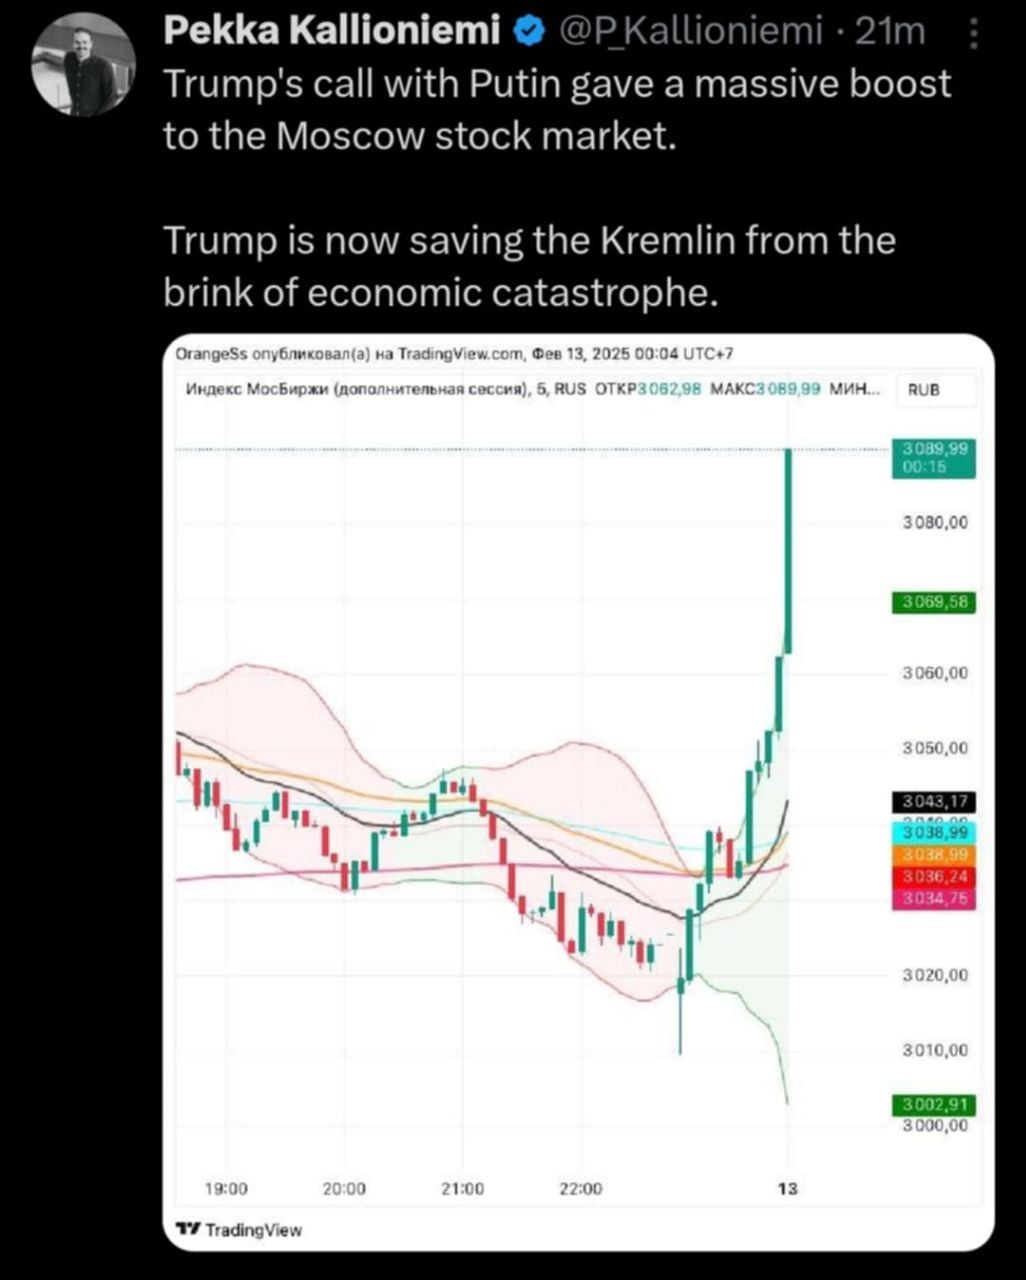Click the TradingView logo in chart
This screenshot has height=1280, width=1026.
tap(238, 1229)
